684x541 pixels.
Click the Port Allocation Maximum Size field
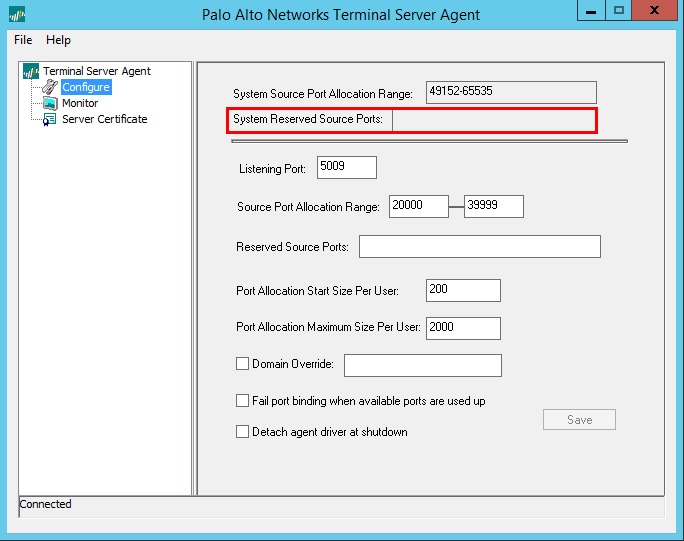(x=463, y=328)
